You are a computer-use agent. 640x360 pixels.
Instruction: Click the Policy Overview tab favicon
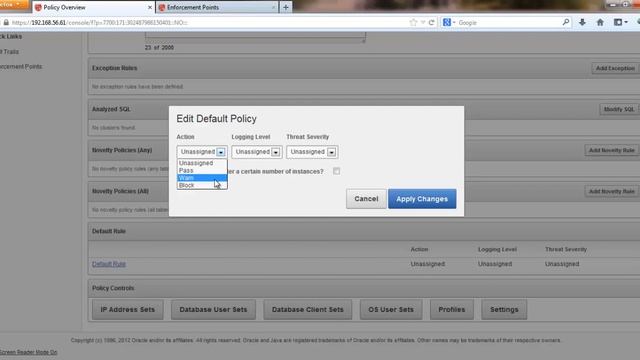pos(38,7)
